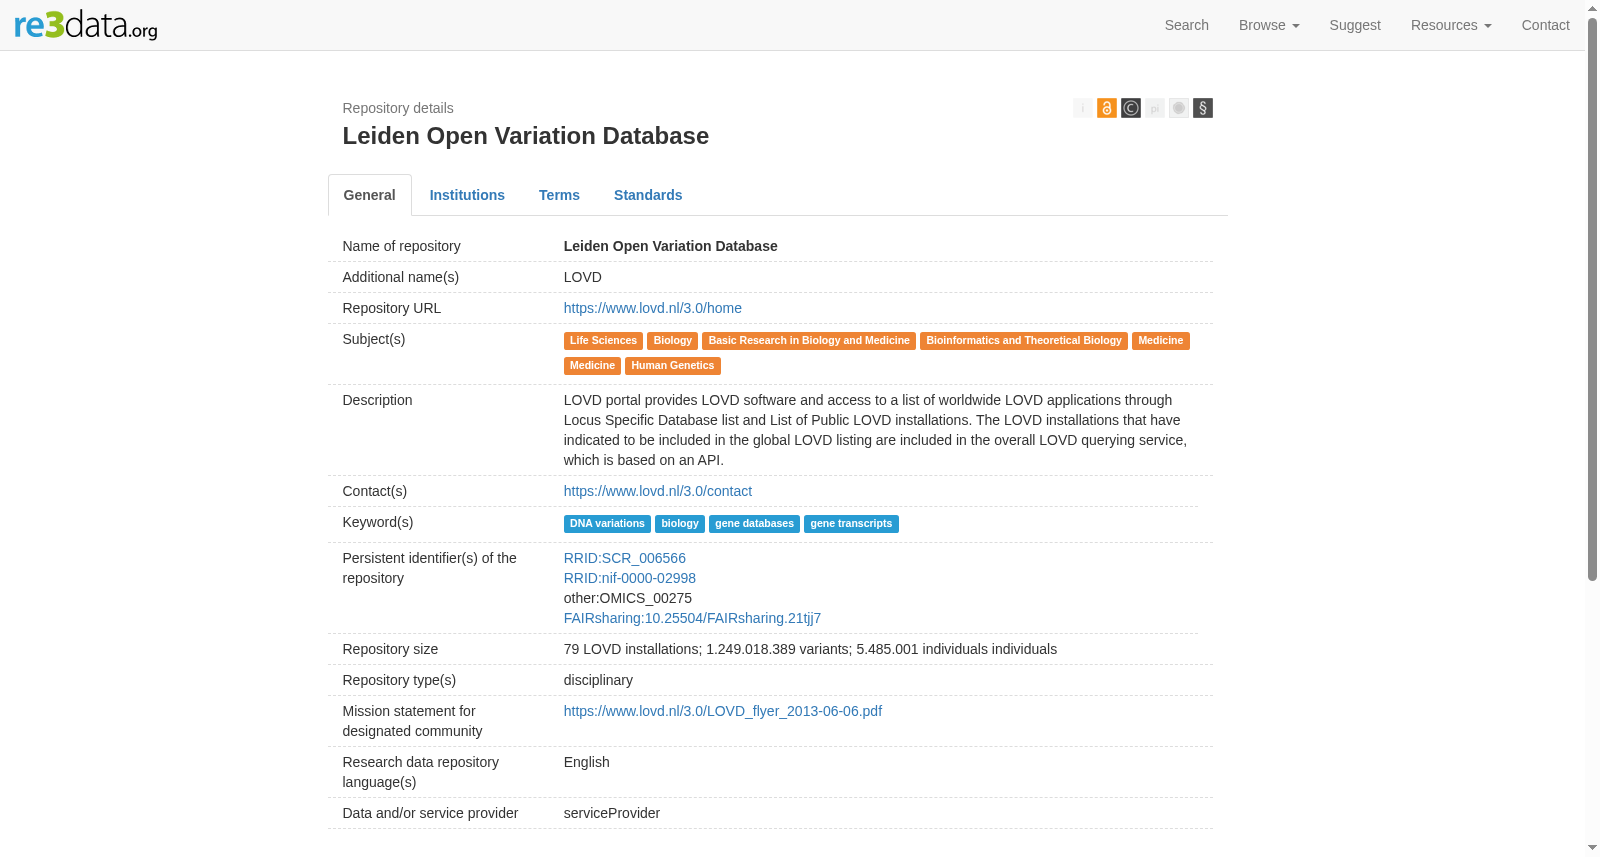Click the description paragraph starting 'LOVD portal provides'
This screenshot has width=1600, height=857.
coord(876,430)
